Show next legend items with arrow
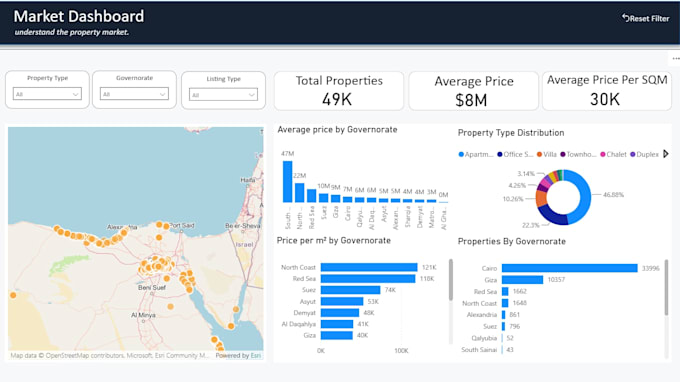This screenshot has width=680, height=382. 666,154
